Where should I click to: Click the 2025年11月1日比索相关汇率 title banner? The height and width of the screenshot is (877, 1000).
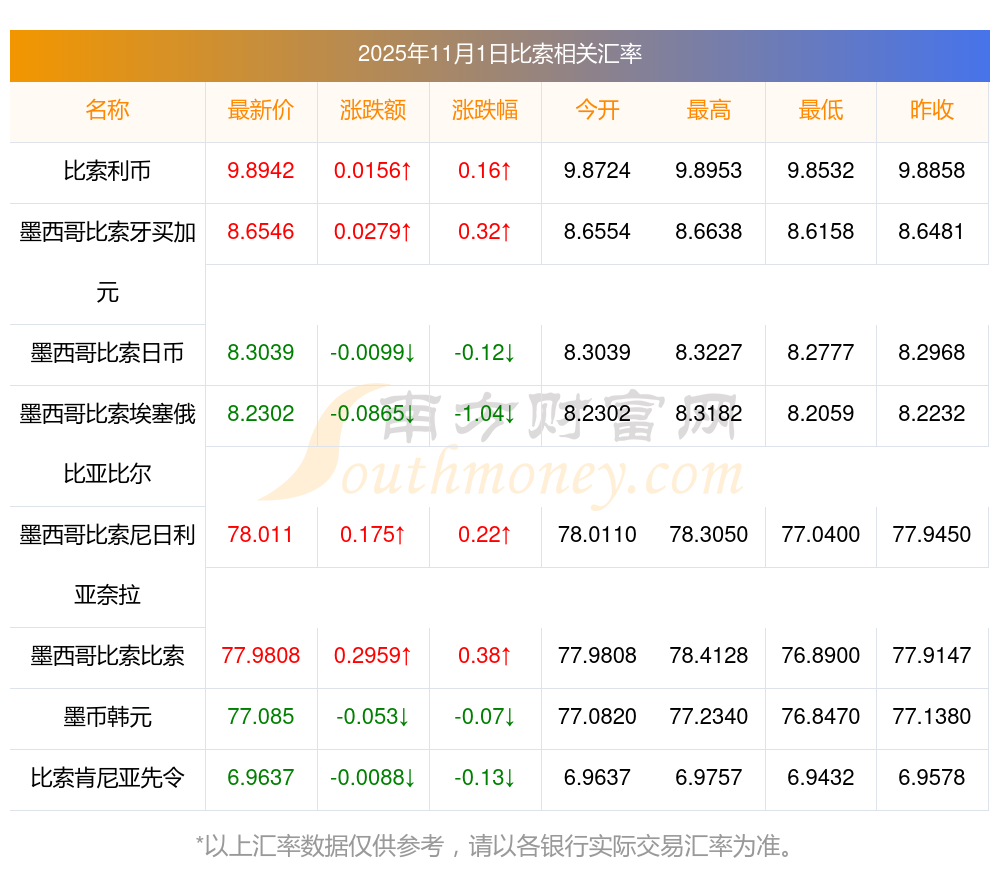[x=499, y=54]
